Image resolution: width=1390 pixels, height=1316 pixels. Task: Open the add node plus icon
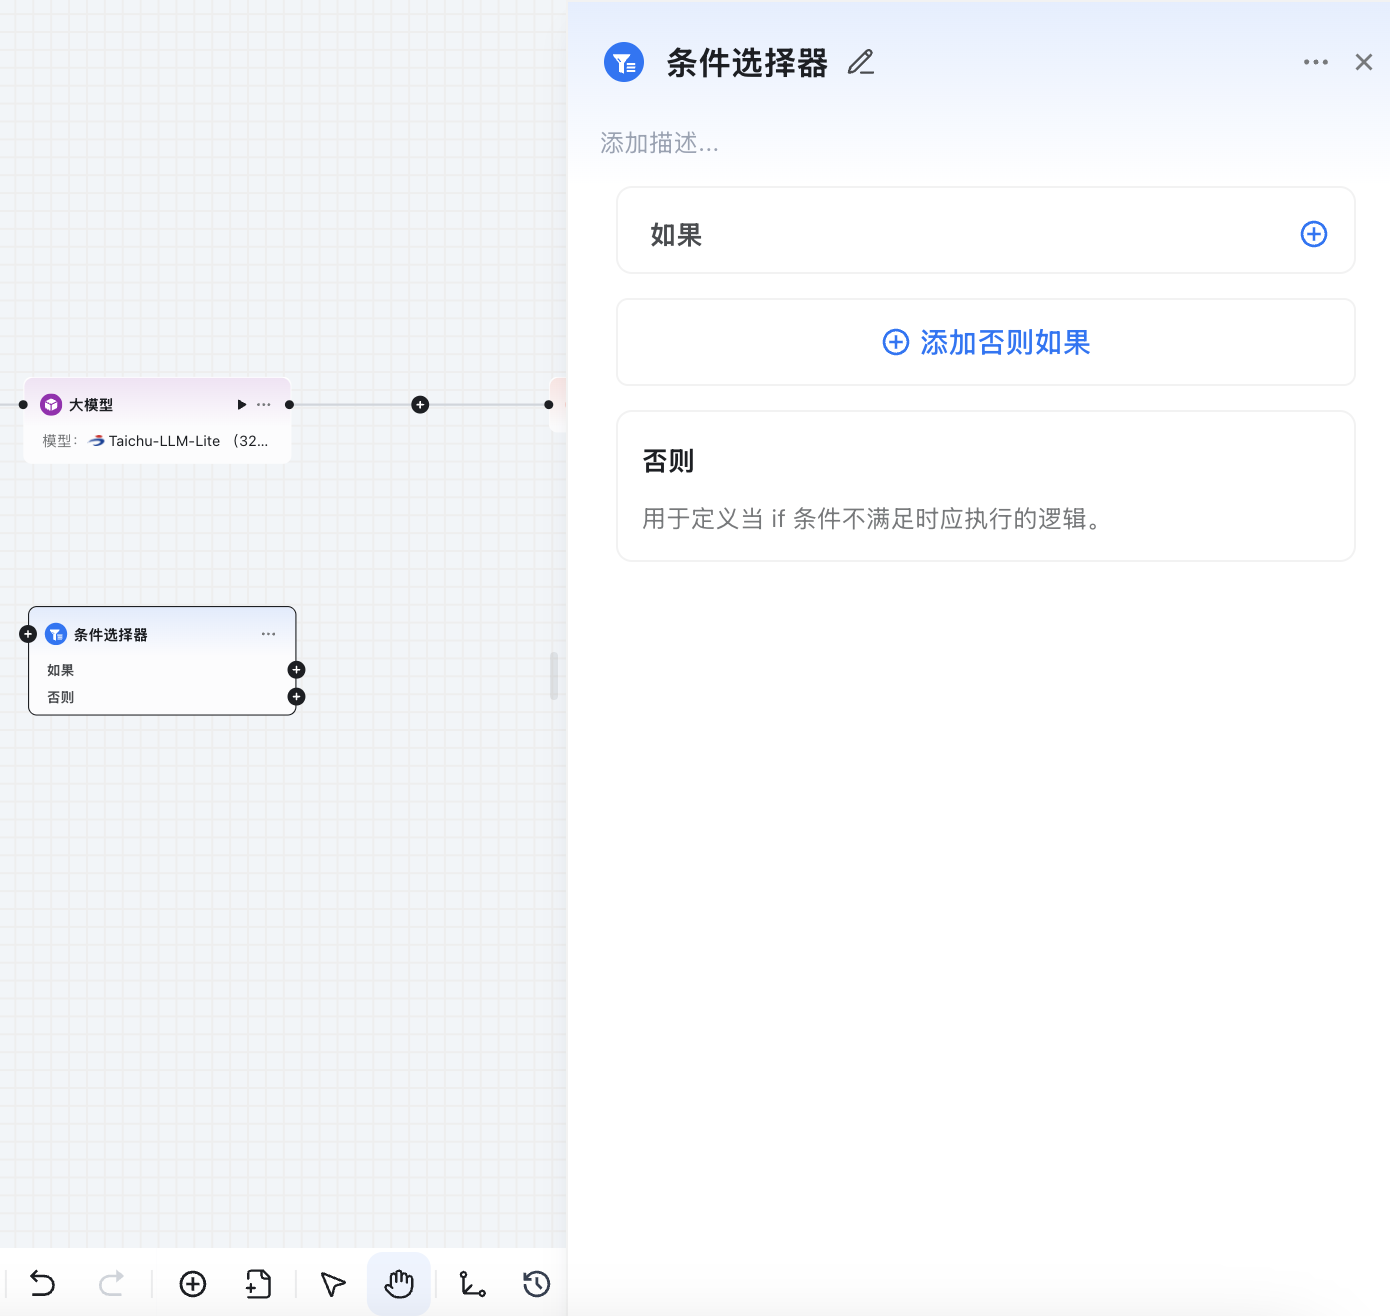(x=192, y=1284)
